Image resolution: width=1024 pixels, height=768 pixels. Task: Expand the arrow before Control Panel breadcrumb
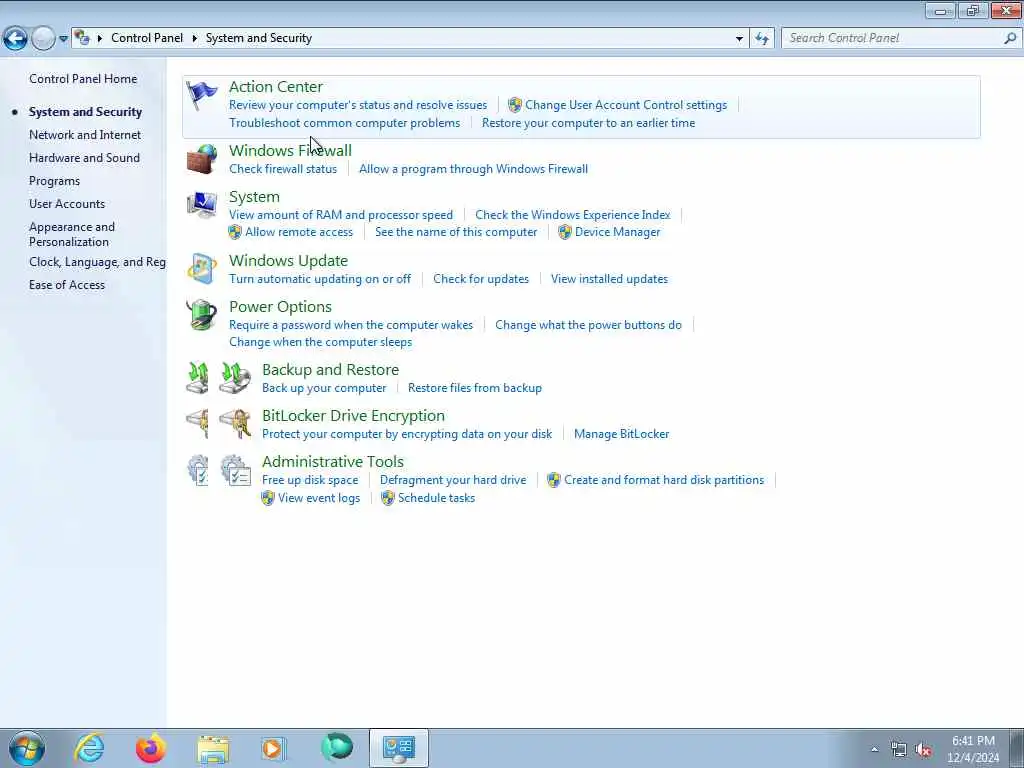click(x=100, y=39)
